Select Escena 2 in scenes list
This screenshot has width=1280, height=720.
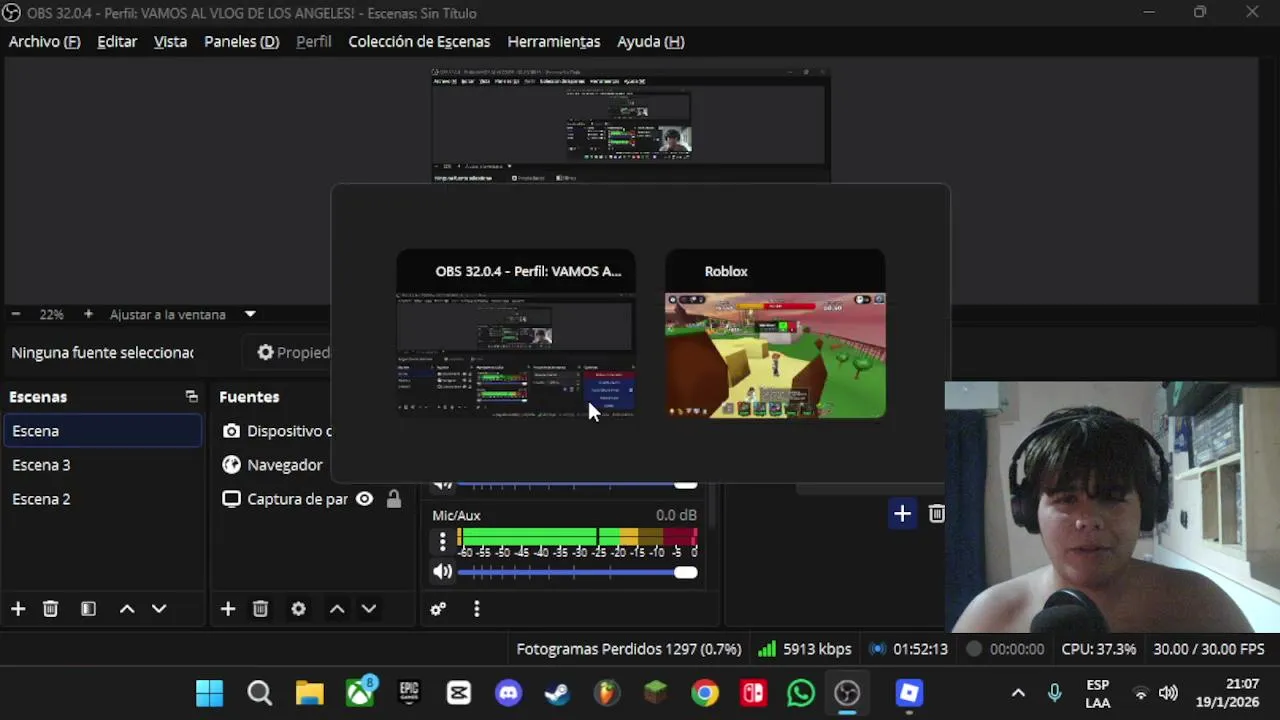coord(103,499)
